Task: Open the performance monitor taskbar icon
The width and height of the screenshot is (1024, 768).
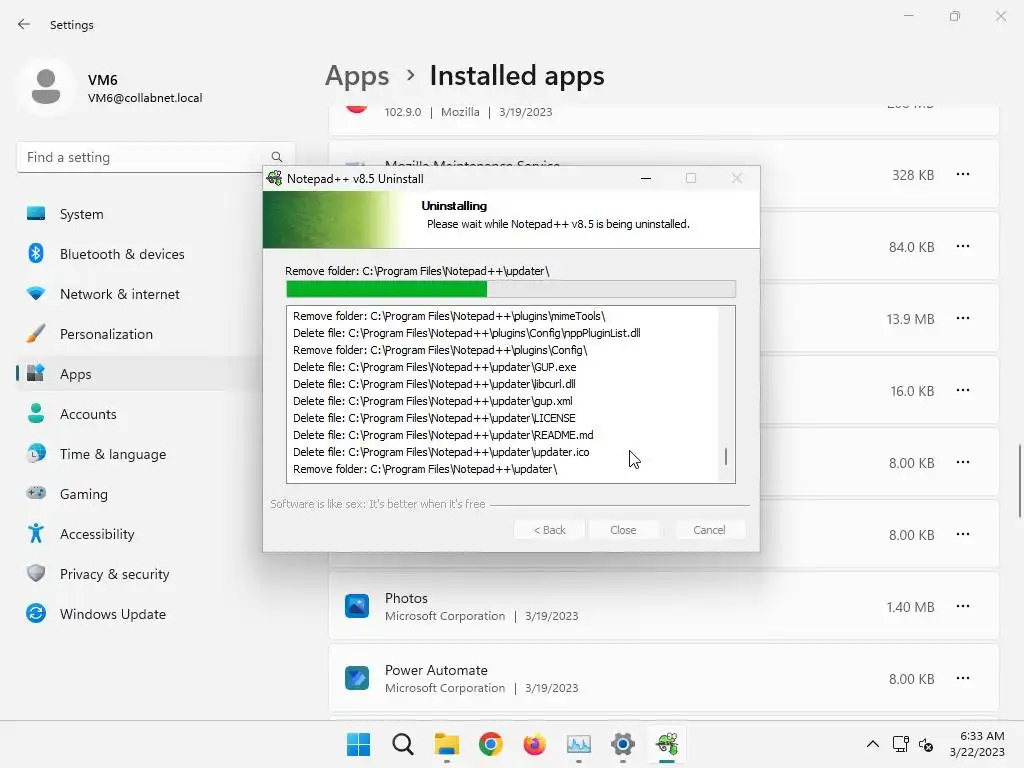Action: [579, 744]
